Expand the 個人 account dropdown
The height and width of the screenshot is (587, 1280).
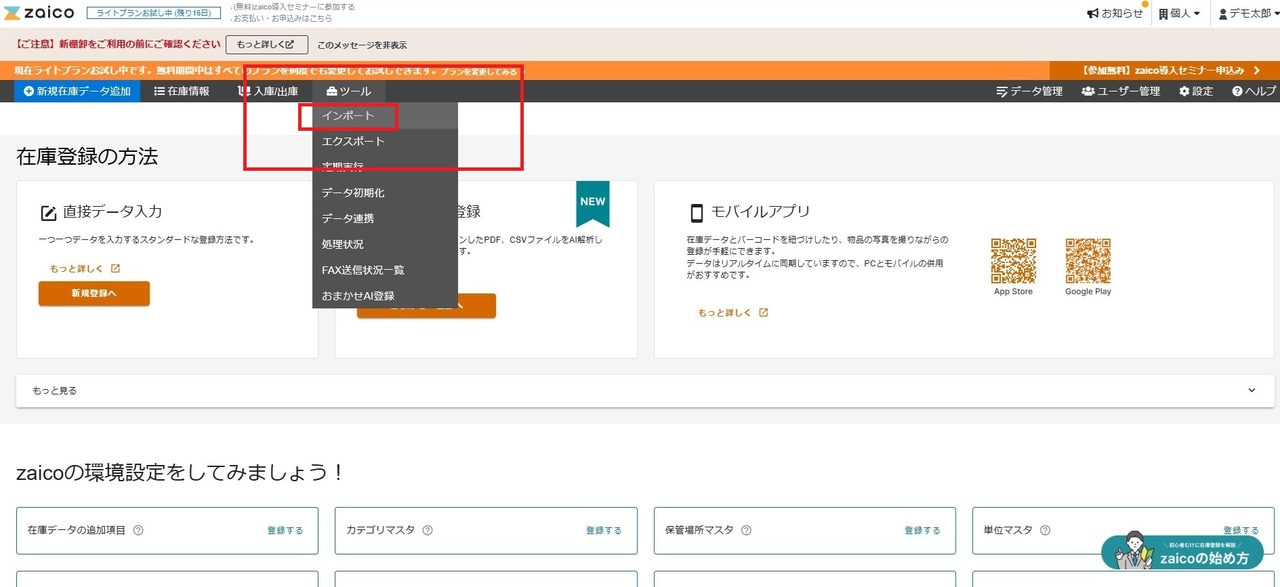(x=1180, y=13)
